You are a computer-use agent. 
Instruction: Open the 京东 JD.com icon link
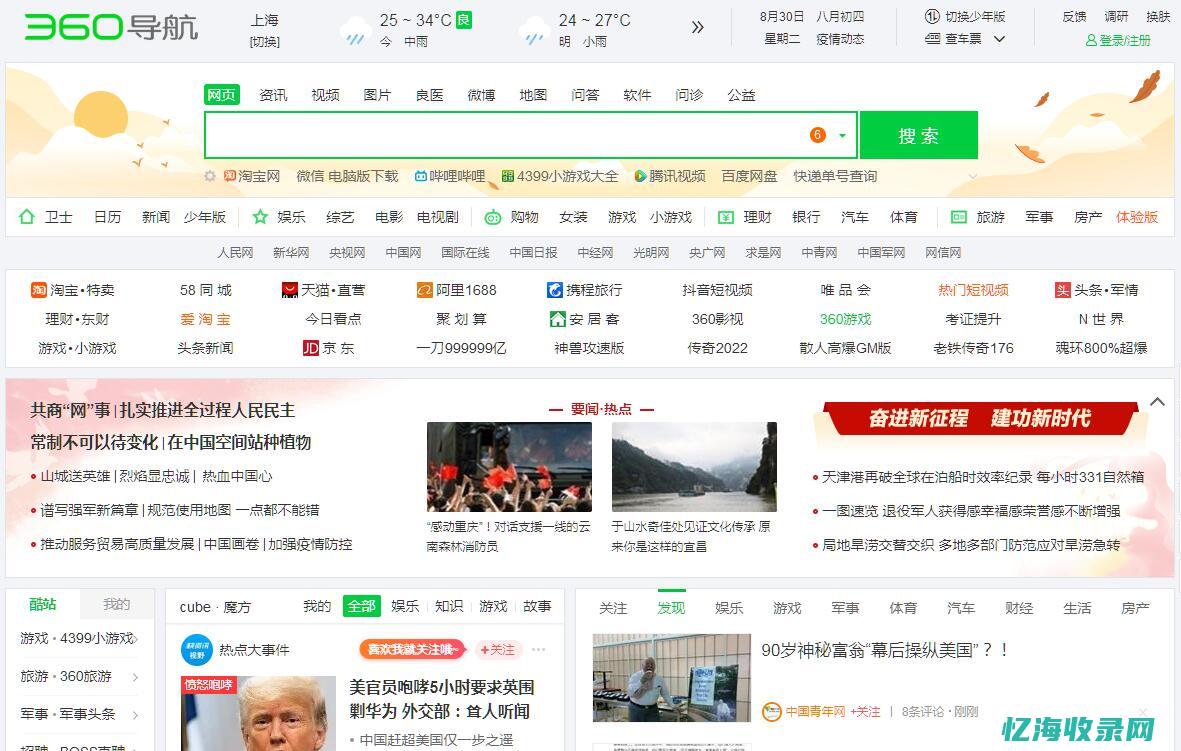(311, 347)
